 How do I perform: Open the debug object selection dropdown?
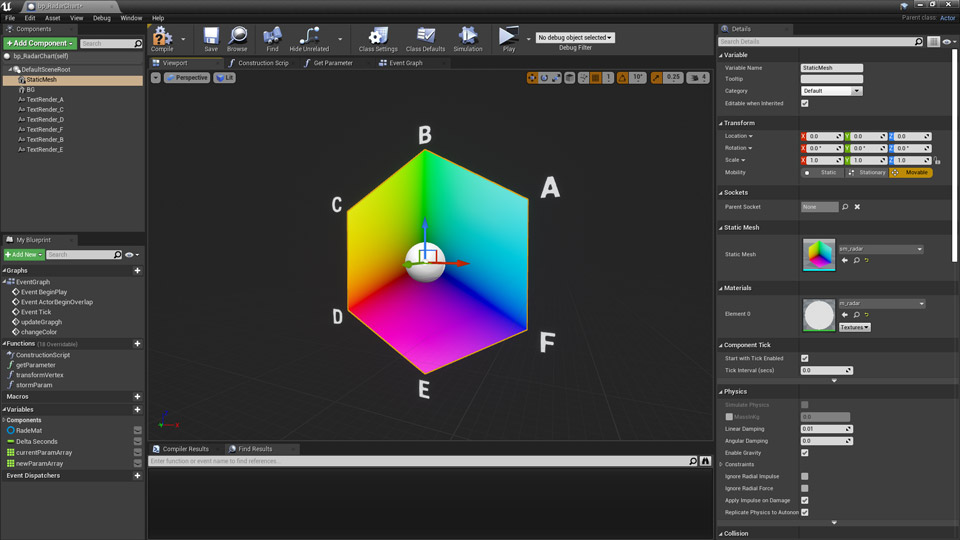(575, 37)
